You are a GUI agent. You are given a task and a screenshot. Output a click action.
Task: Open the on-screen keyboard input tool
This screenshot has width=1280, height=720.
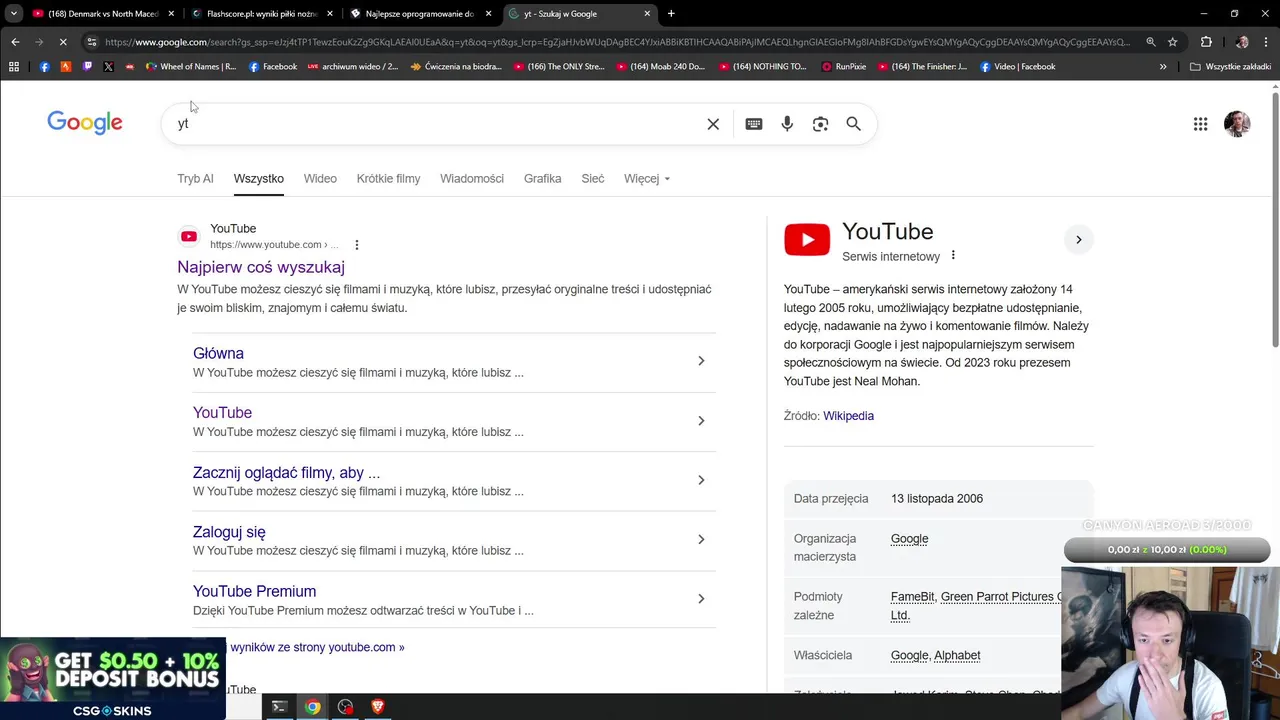click(x=754, y=124)
